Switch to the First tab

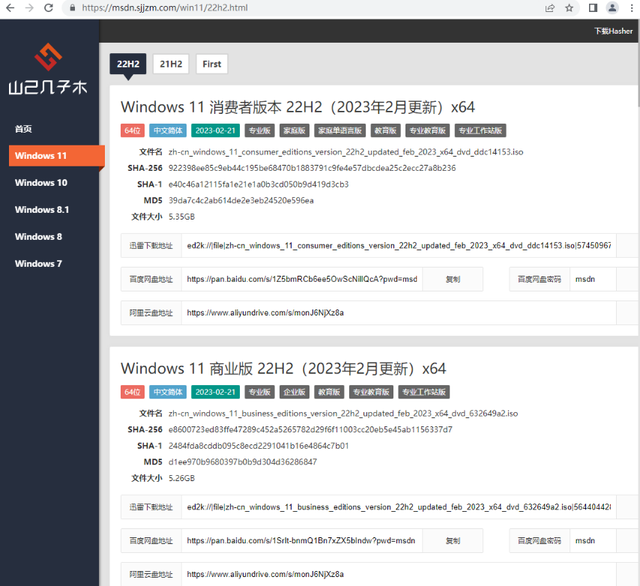212,64
